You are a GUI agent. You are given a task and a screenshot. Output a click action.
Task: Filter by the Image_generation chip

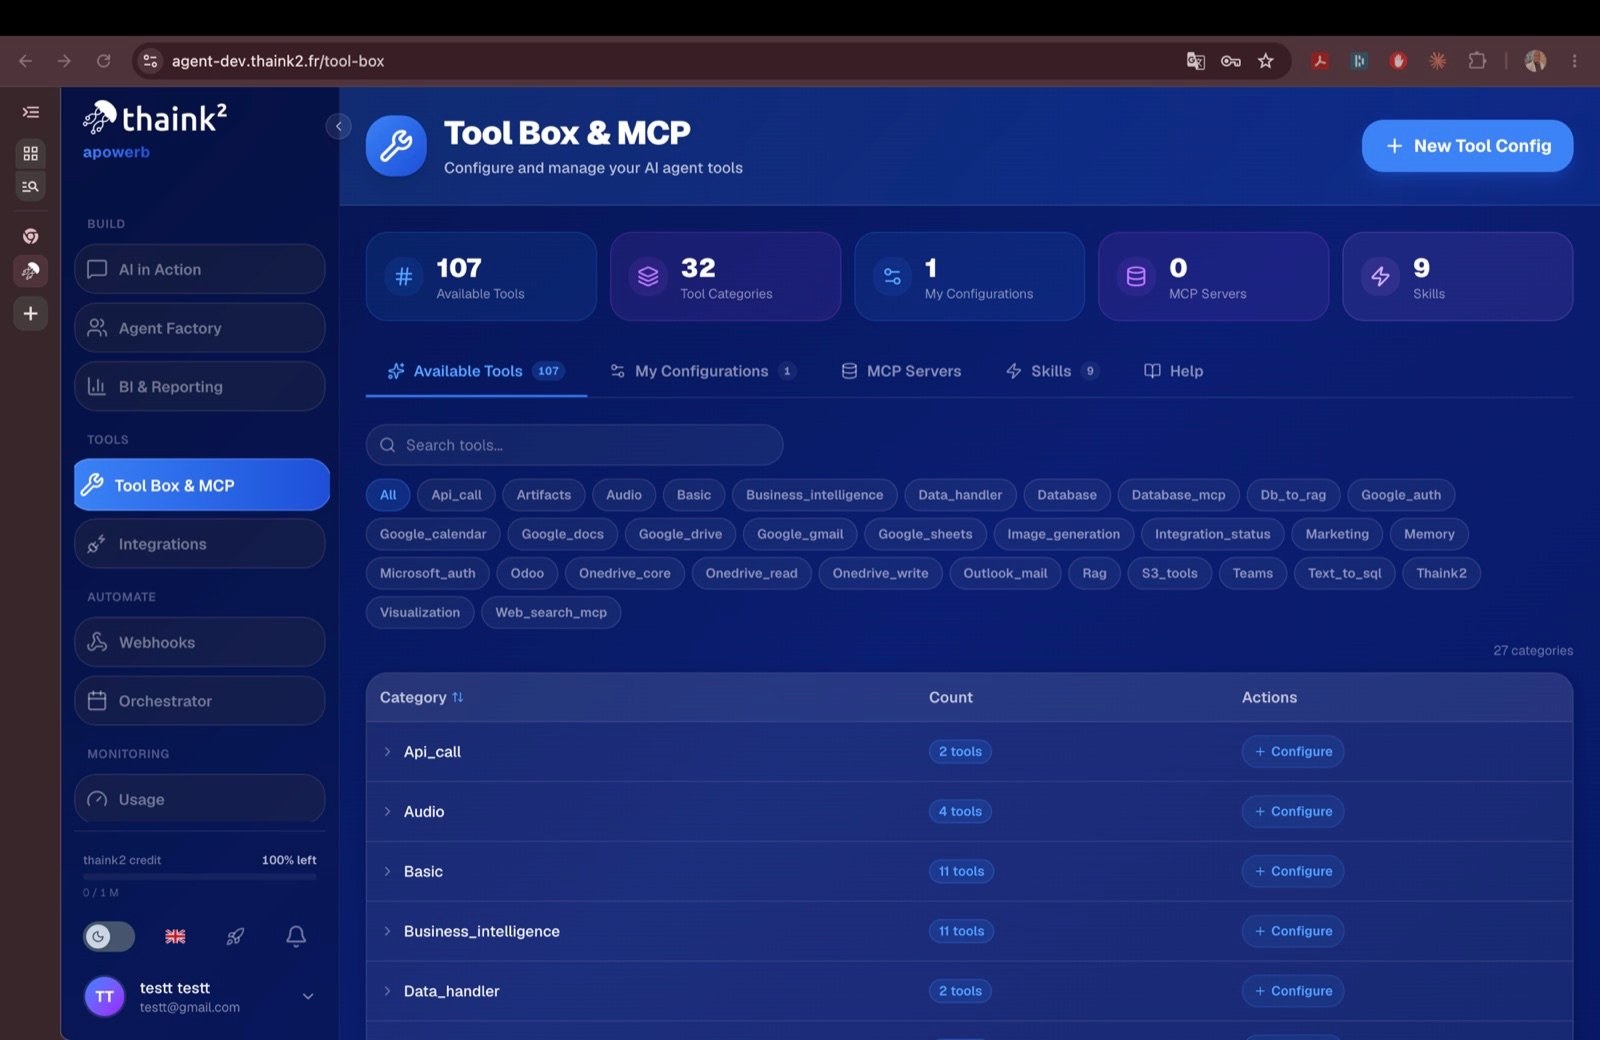pyautogui.click(x=1063, y=534)
